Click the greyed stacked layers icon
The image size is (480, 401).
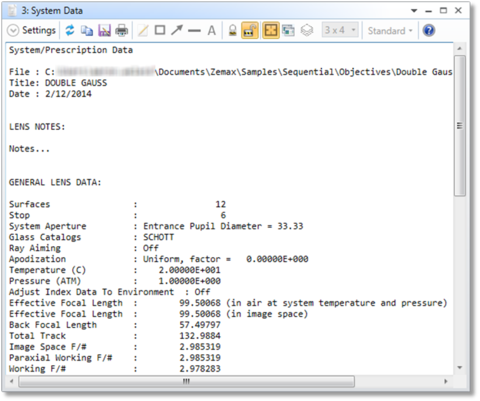(x=307, y=31)
